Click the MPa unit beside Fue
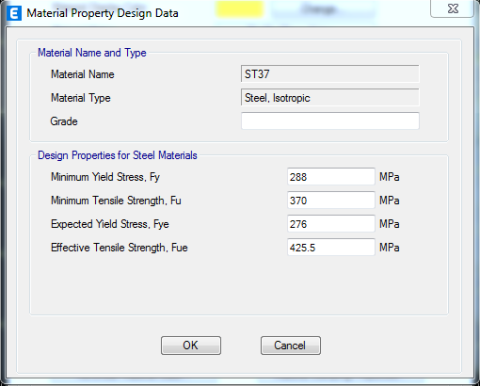This screenshot has height=386, width=480. coord(389,247)
